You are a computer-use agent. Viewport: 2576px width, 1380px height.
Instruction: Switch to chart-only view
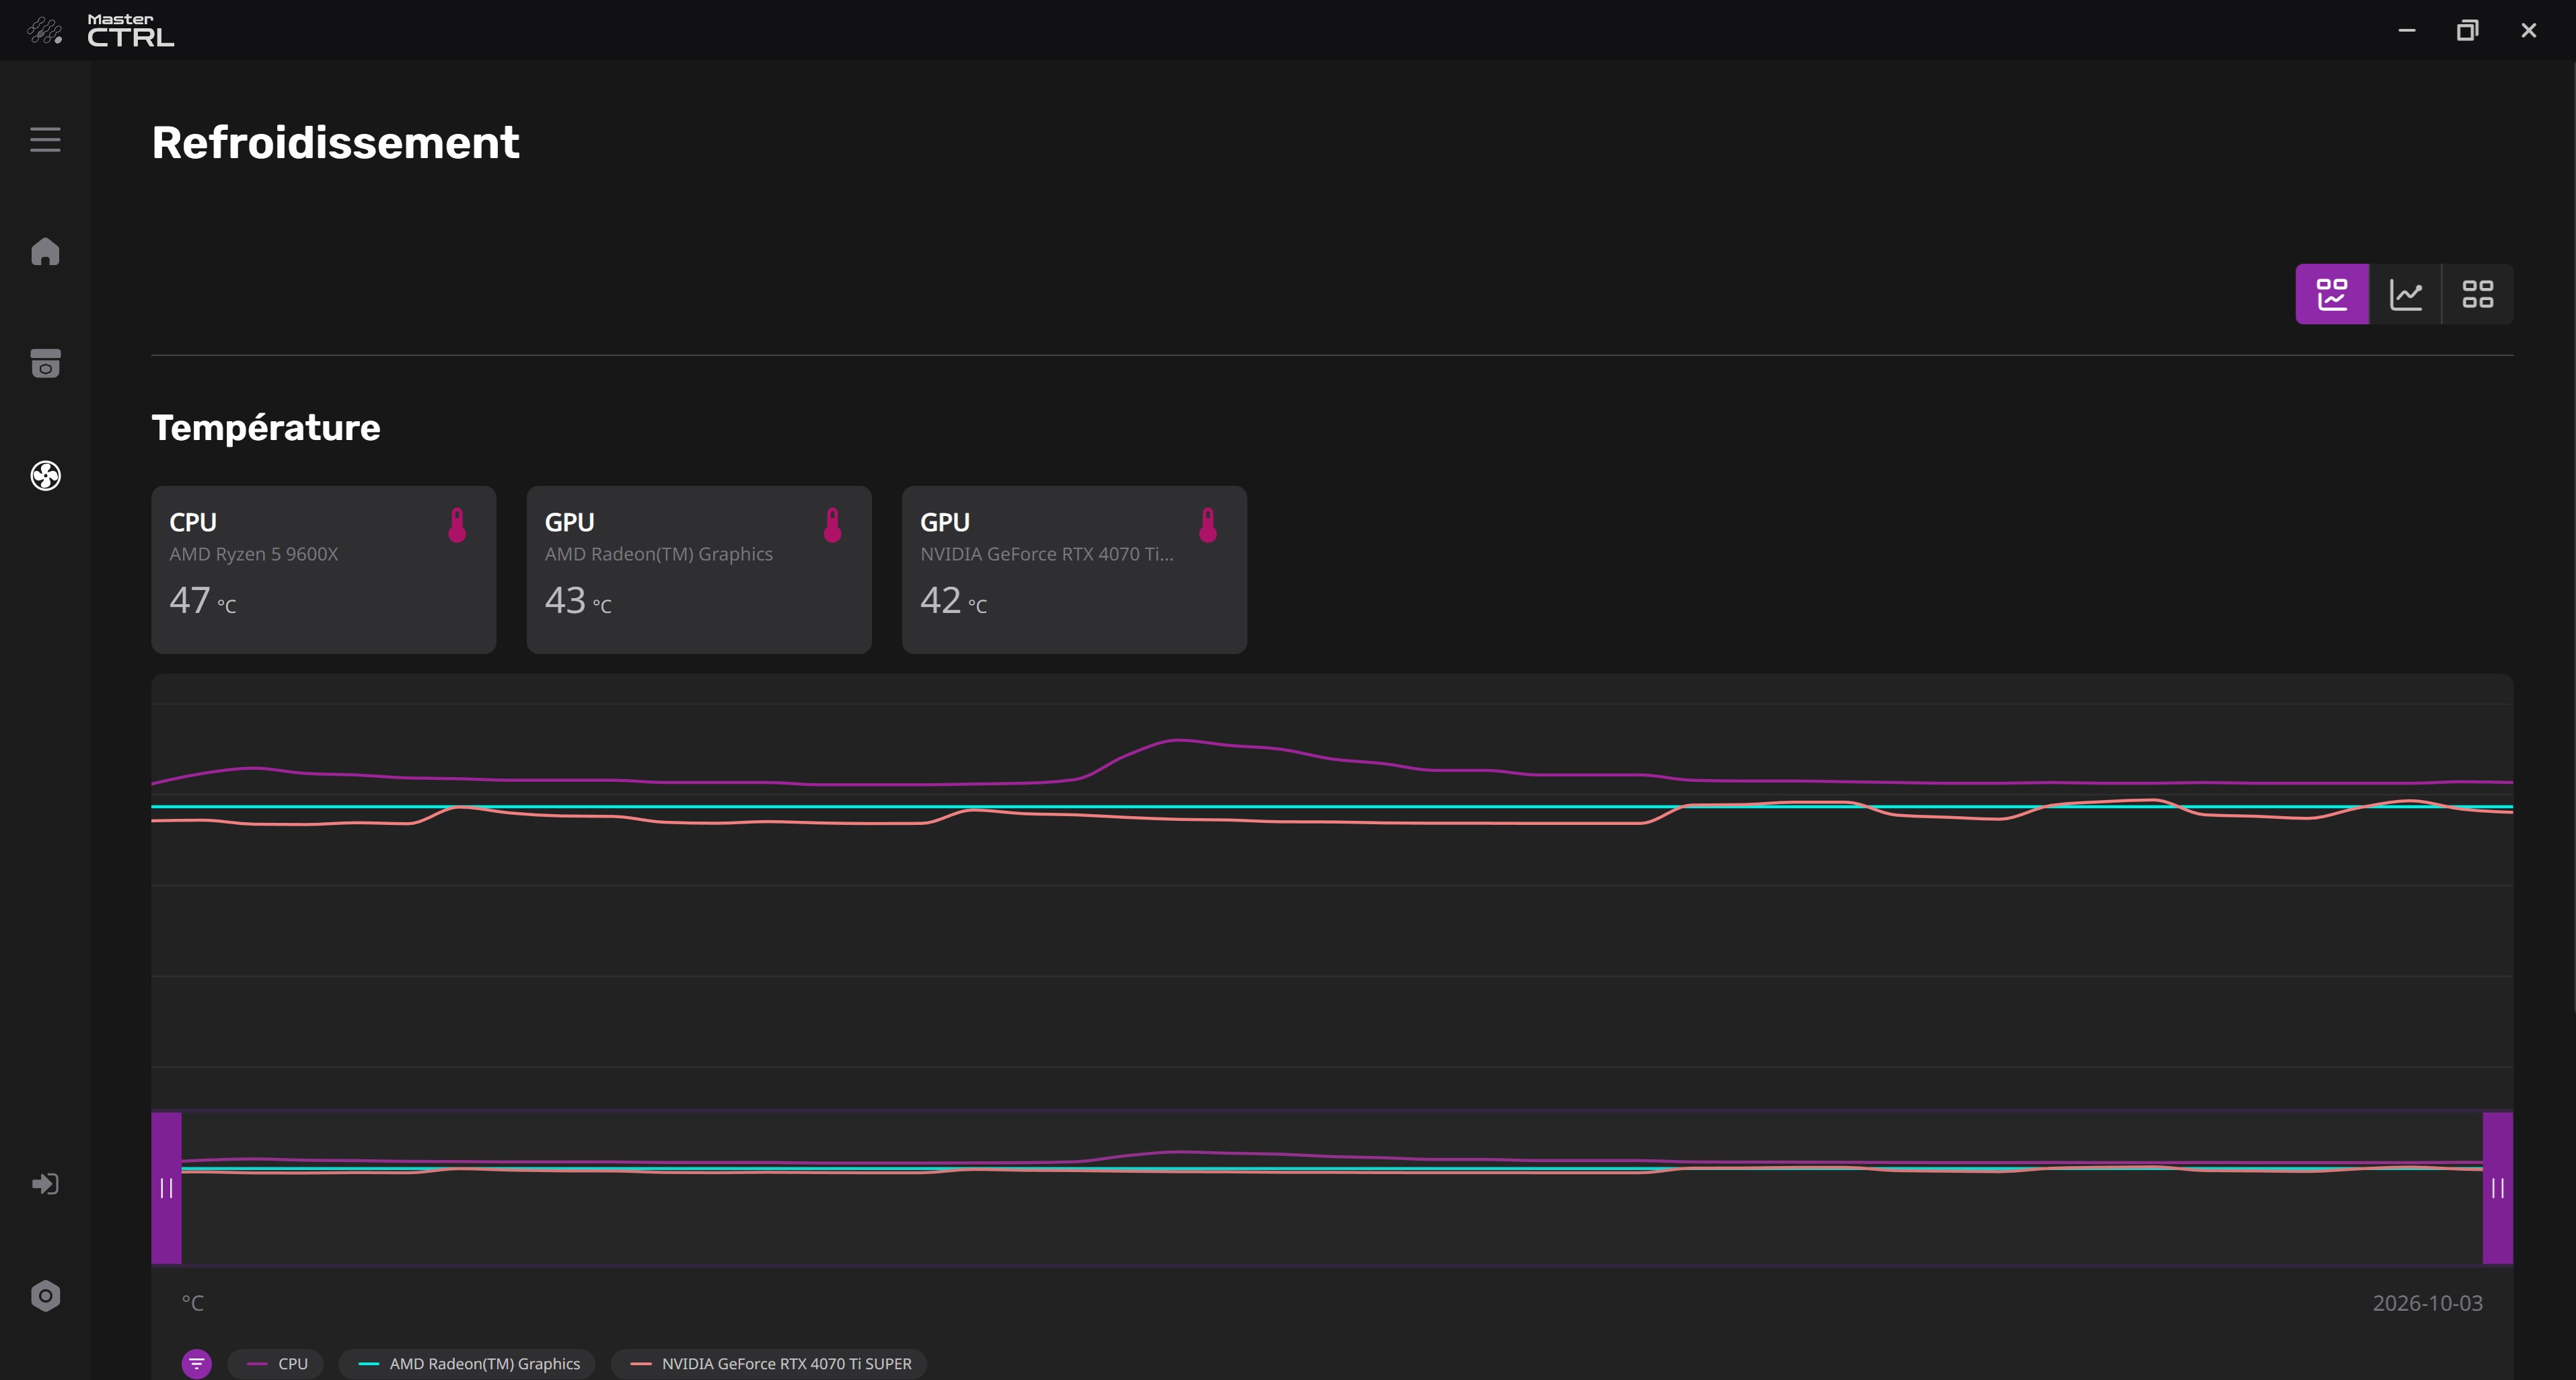(2405, 294)
